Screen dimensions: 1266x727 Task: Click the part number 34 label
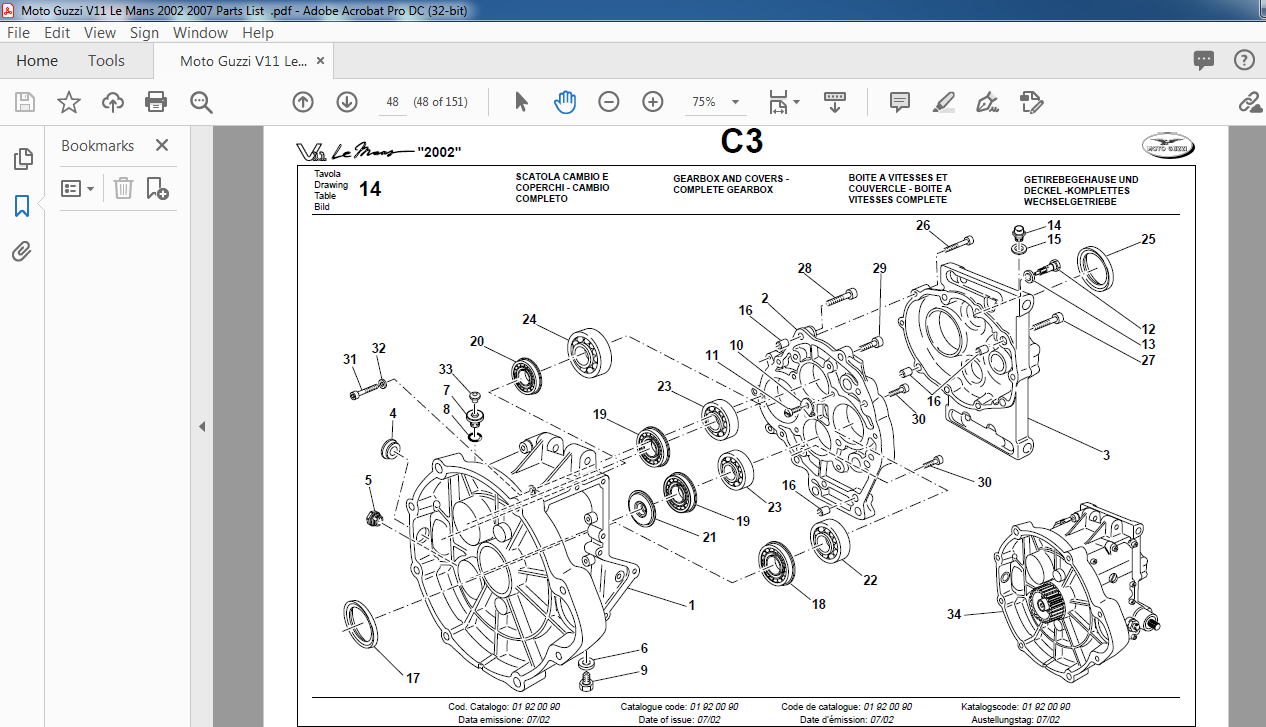click(x=954, y=614)
